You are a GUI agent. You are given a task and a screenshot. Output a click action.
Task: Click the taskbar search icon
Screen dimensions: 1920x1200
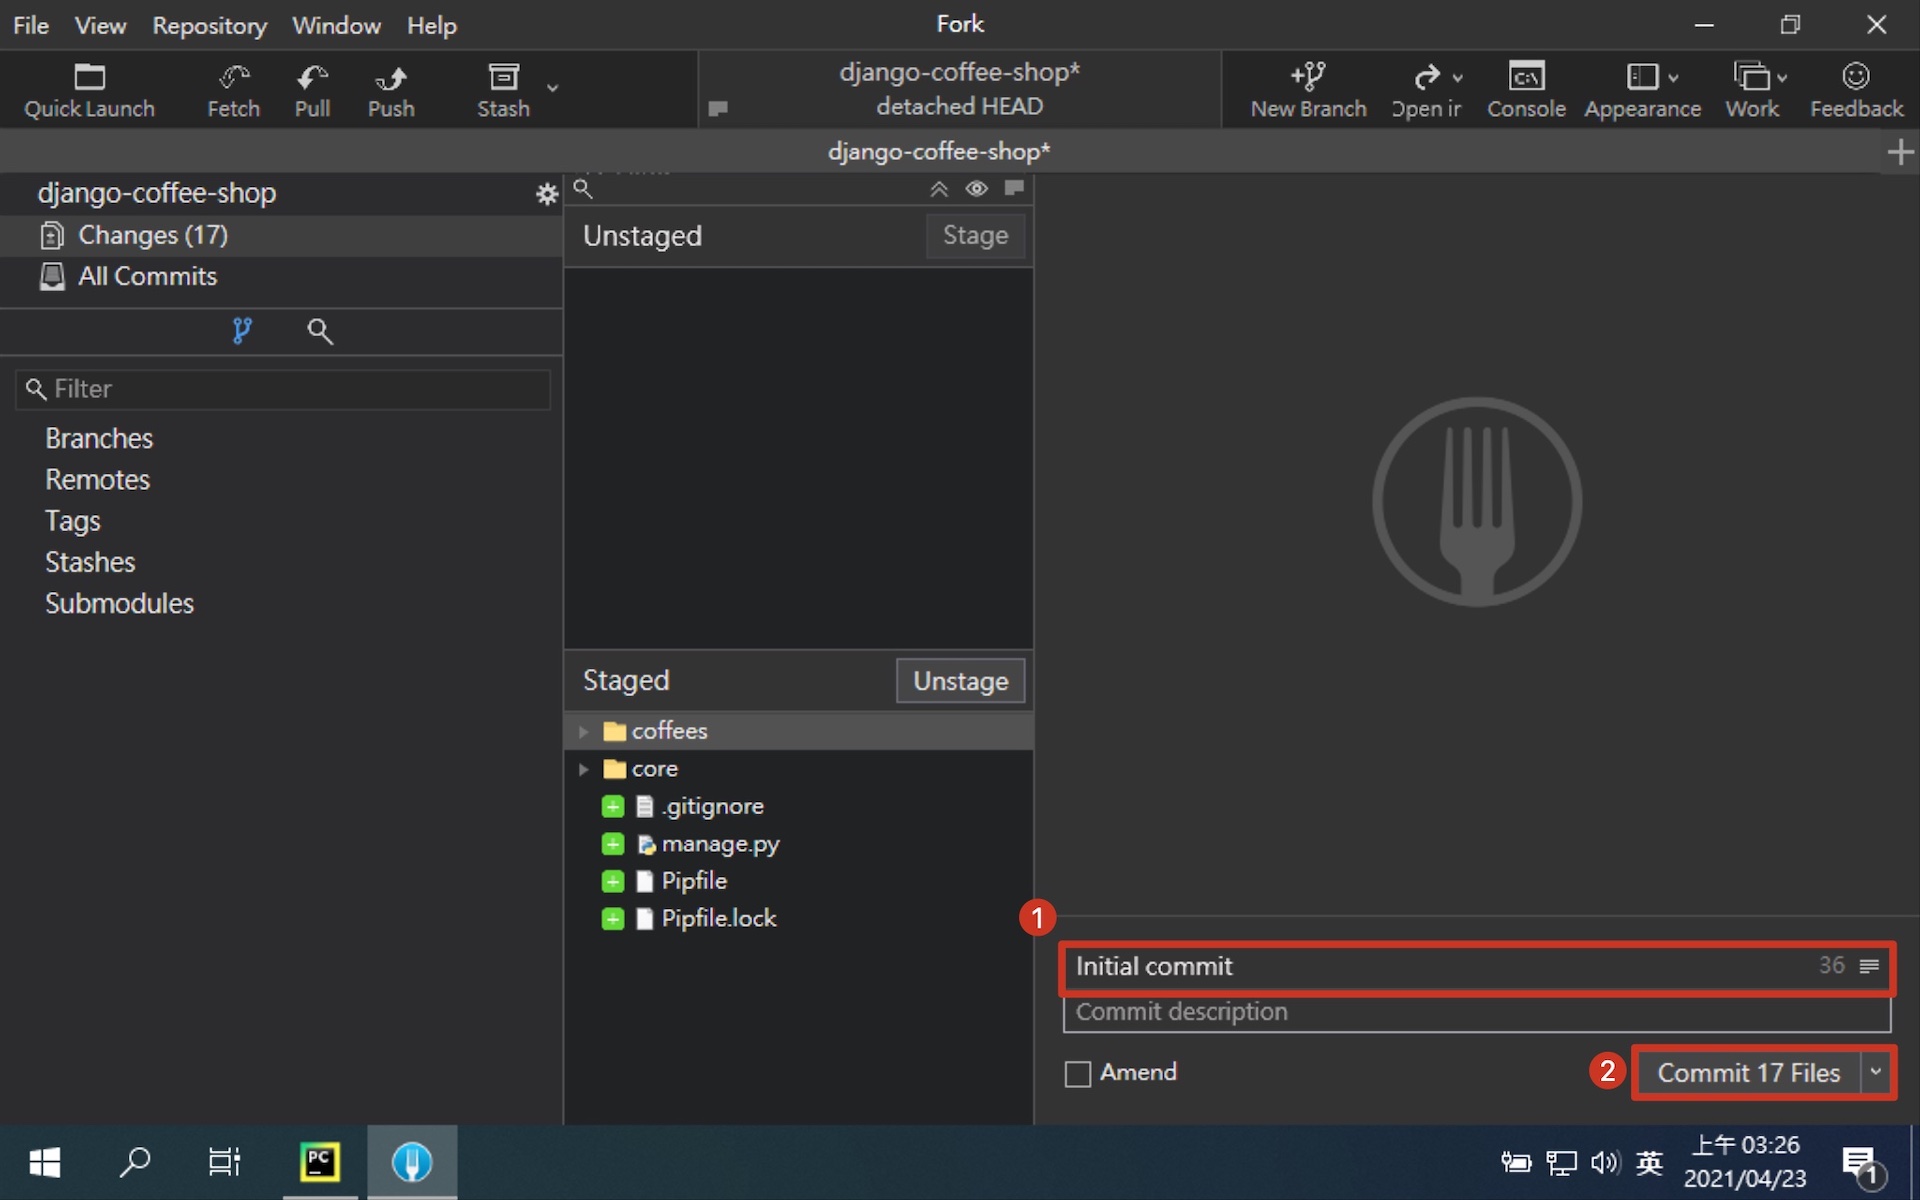[135, 1162]
